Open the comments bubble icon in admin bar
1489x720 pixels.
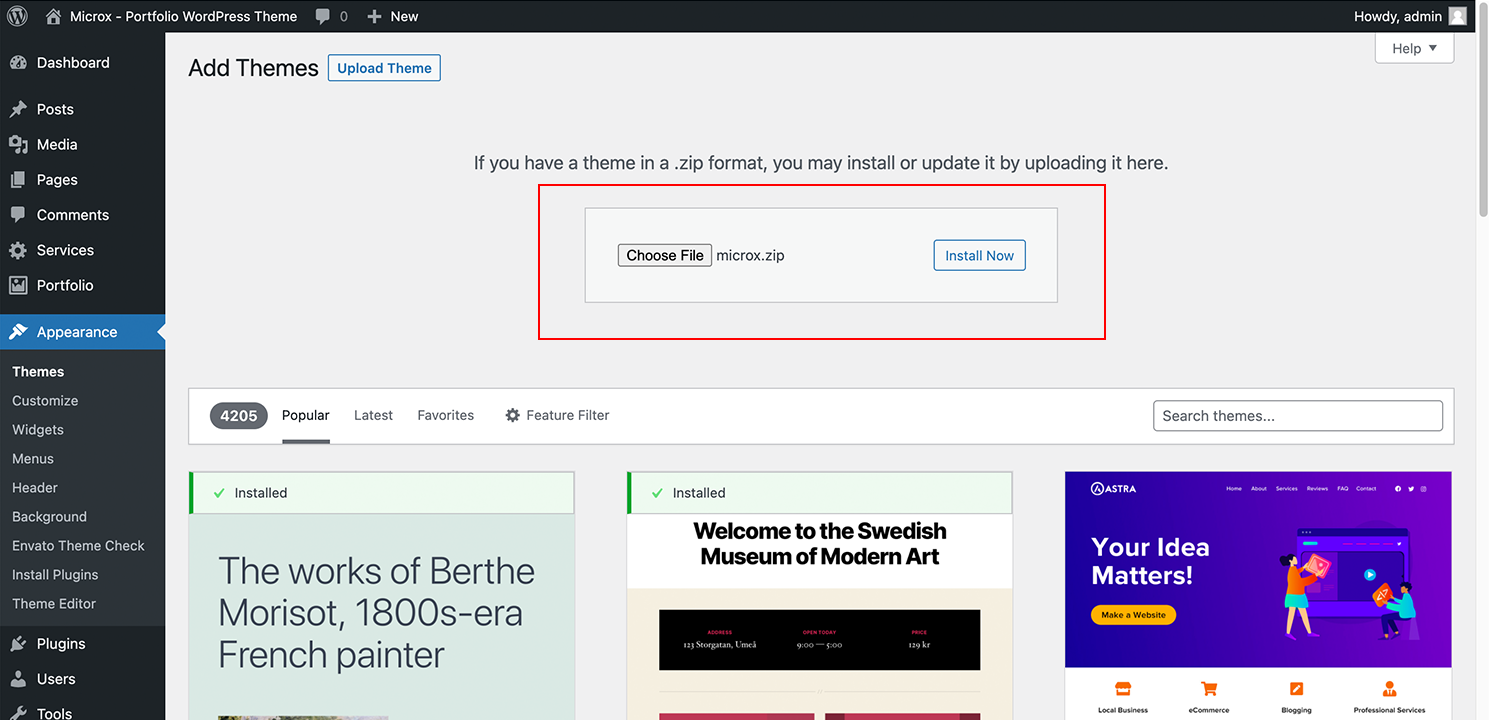coord(323,16)
